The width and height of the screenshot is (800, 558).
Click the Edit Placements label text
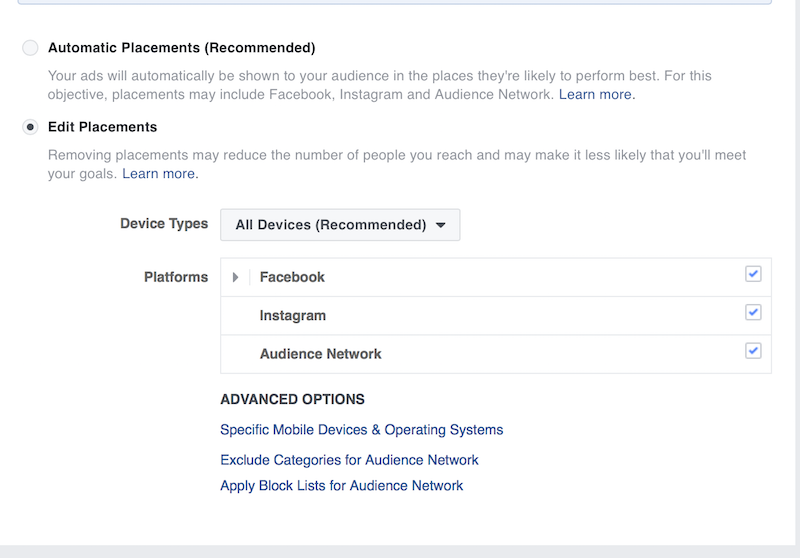click(x=102, y=128)
